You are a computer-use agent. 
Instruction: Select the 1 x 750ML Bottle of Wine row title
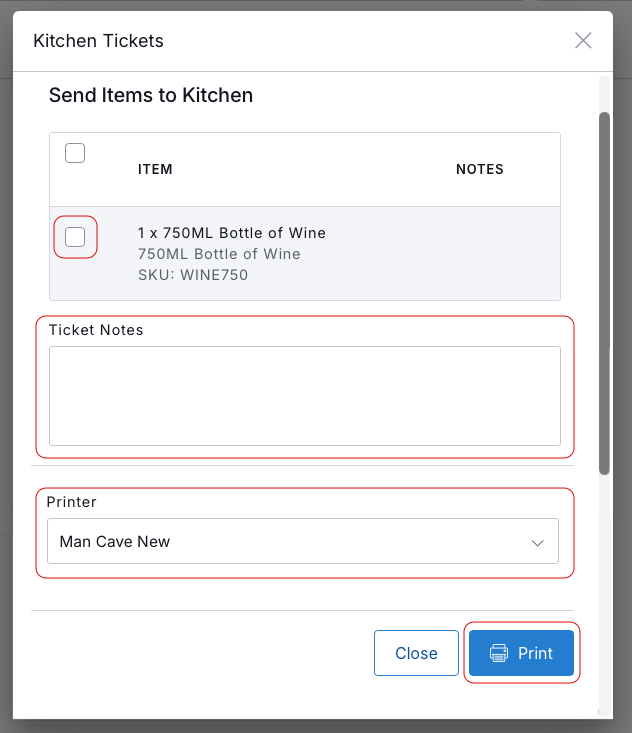pos(232,233)
